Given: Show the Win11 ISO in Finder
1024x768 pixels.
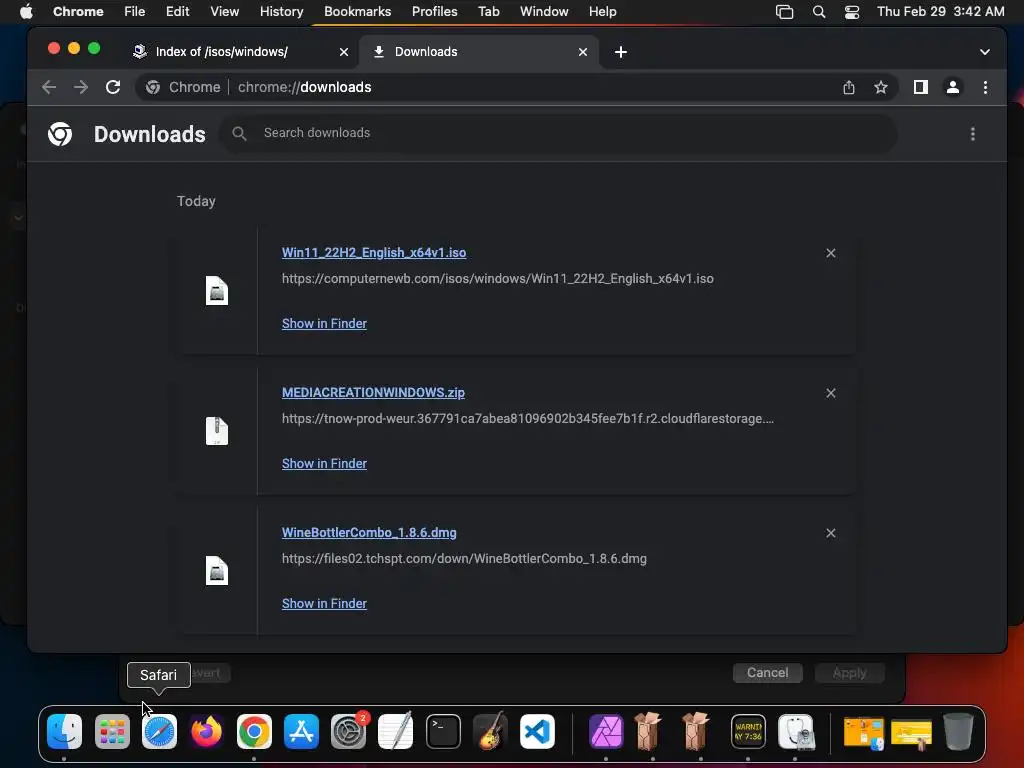Looking at the screenshot, I should pyautogui.click(x=324, y=323).
